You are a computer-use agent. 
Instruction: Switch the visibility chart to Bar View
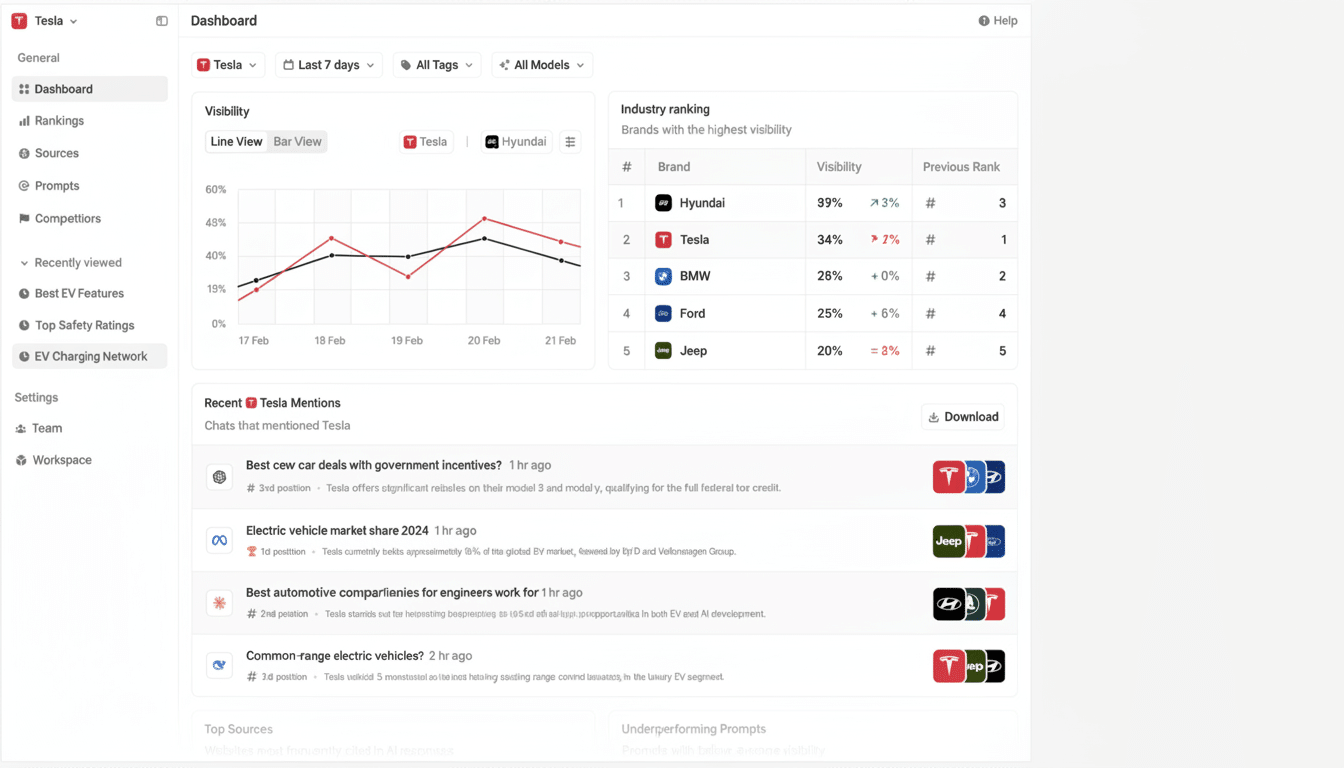click(x=297, y=141)
